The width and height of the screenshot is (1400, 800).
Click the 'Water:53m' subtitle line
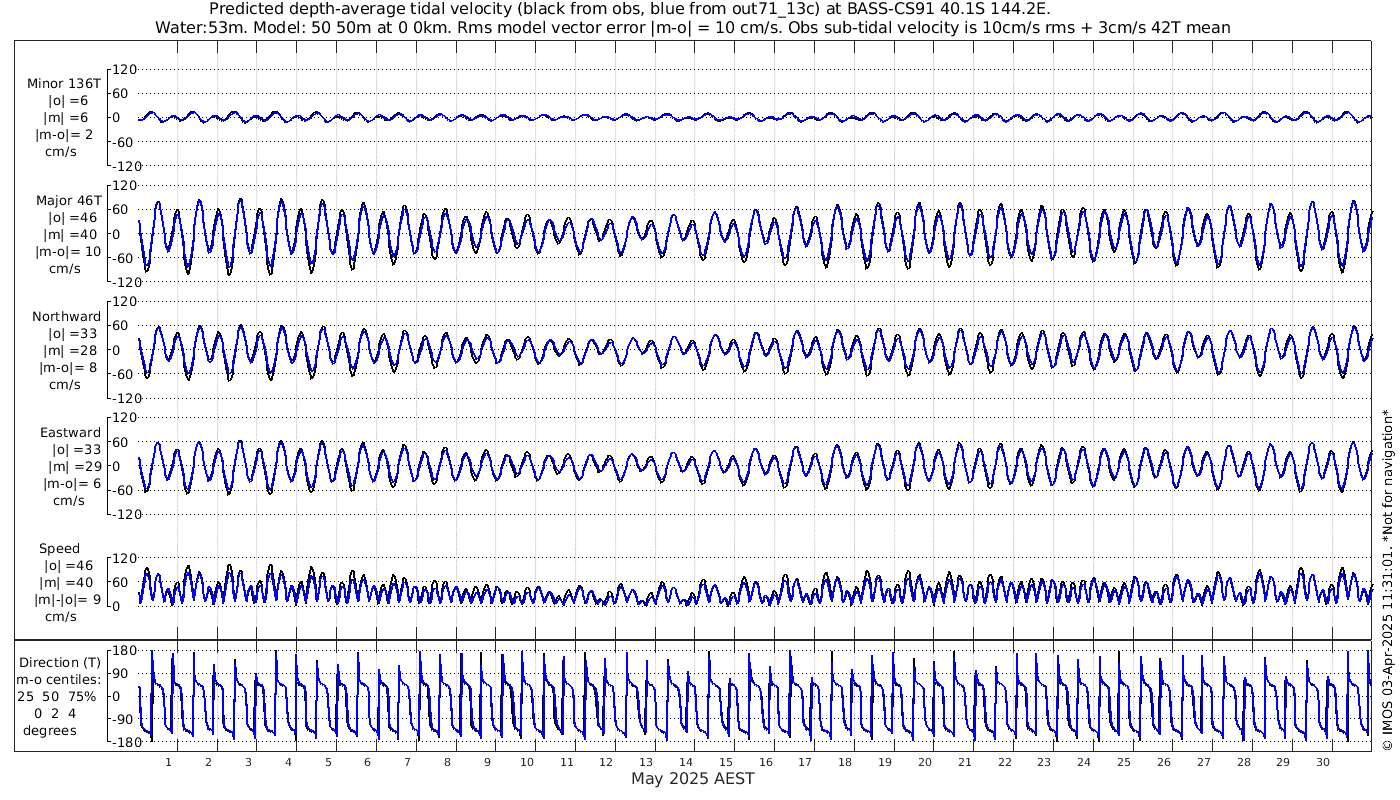tap(692, 27)
